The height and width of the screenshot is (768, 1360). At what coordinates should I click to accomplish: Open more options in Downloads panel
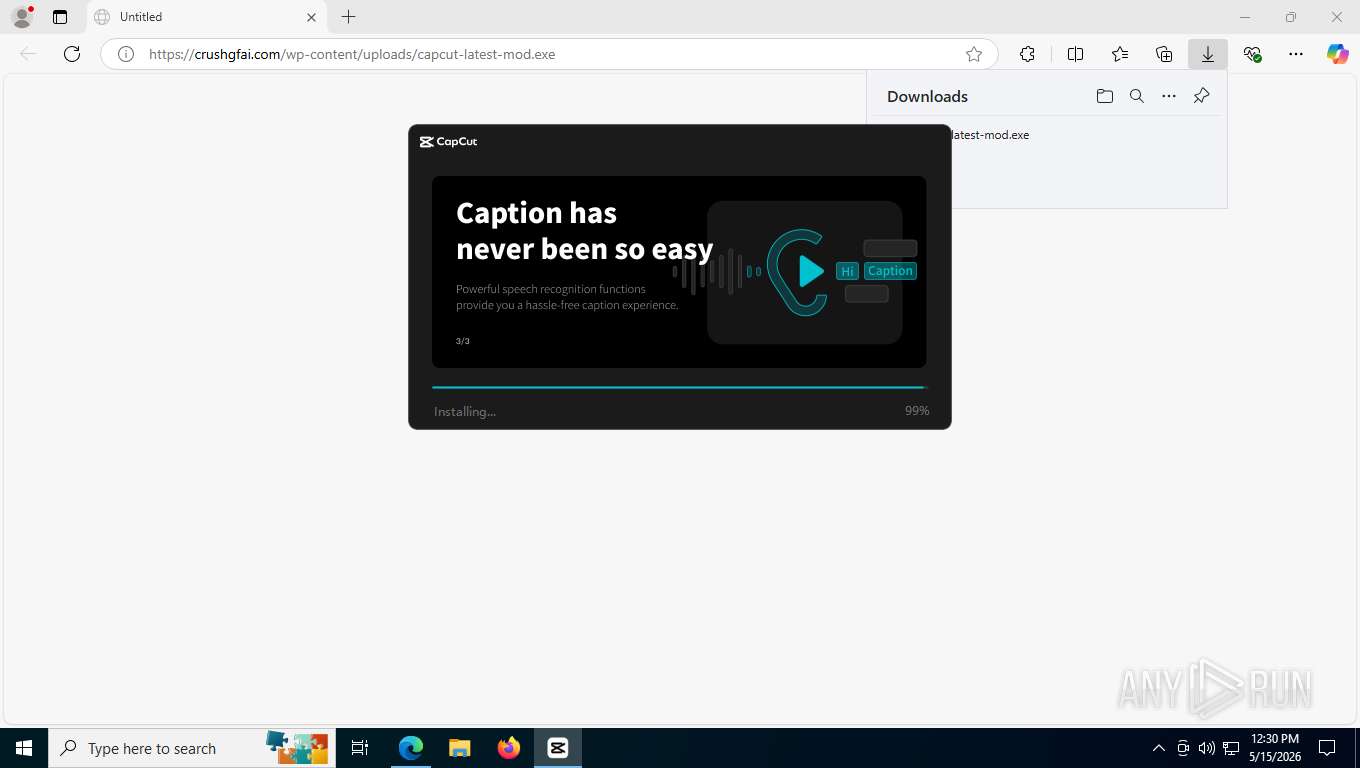1169,96
